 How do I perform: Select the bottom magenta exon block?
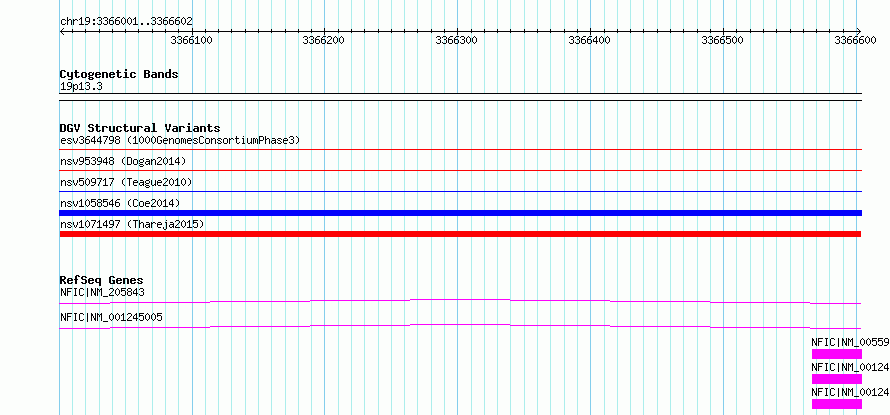837,404
